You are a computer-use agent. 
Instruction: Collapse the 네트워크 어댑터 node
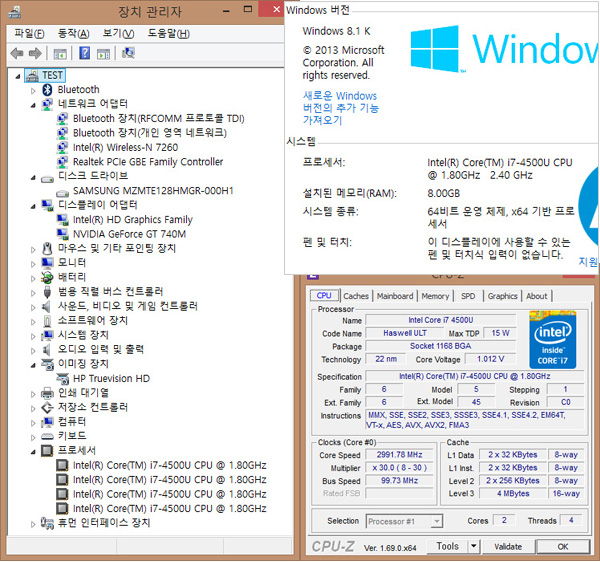point(33,105)
